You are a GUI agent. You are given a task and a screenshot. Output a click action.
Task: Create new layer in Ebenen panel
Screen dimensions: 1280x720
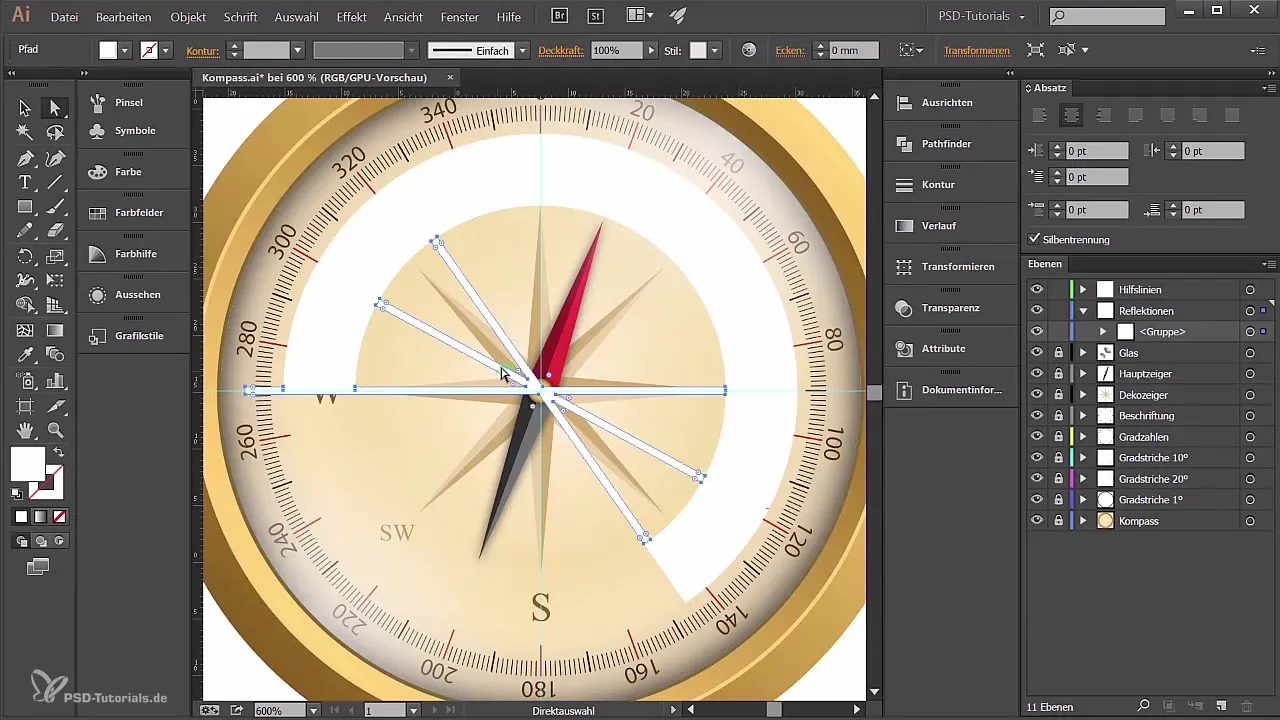(x=1221, y=707)
